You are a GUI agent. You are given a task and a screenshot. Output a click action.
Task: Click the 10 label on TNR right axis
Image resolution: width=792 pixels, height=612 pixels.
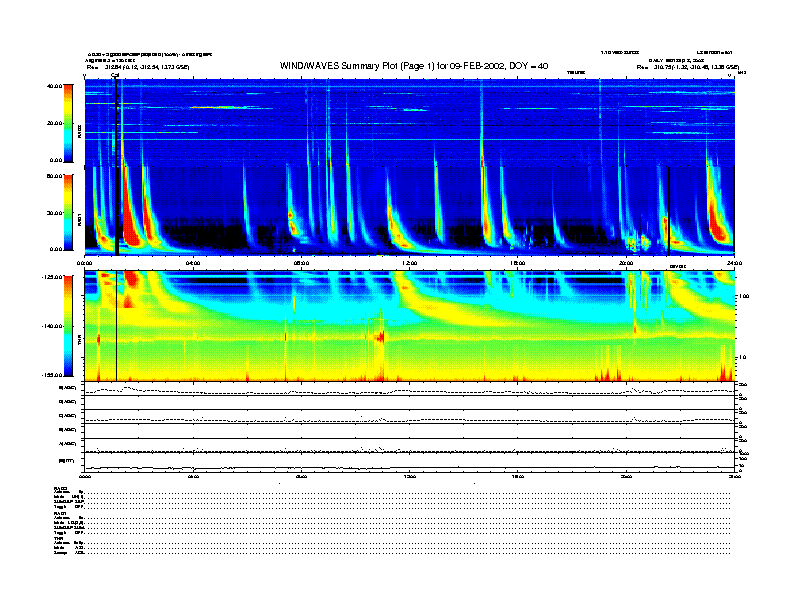pos(743,358)
